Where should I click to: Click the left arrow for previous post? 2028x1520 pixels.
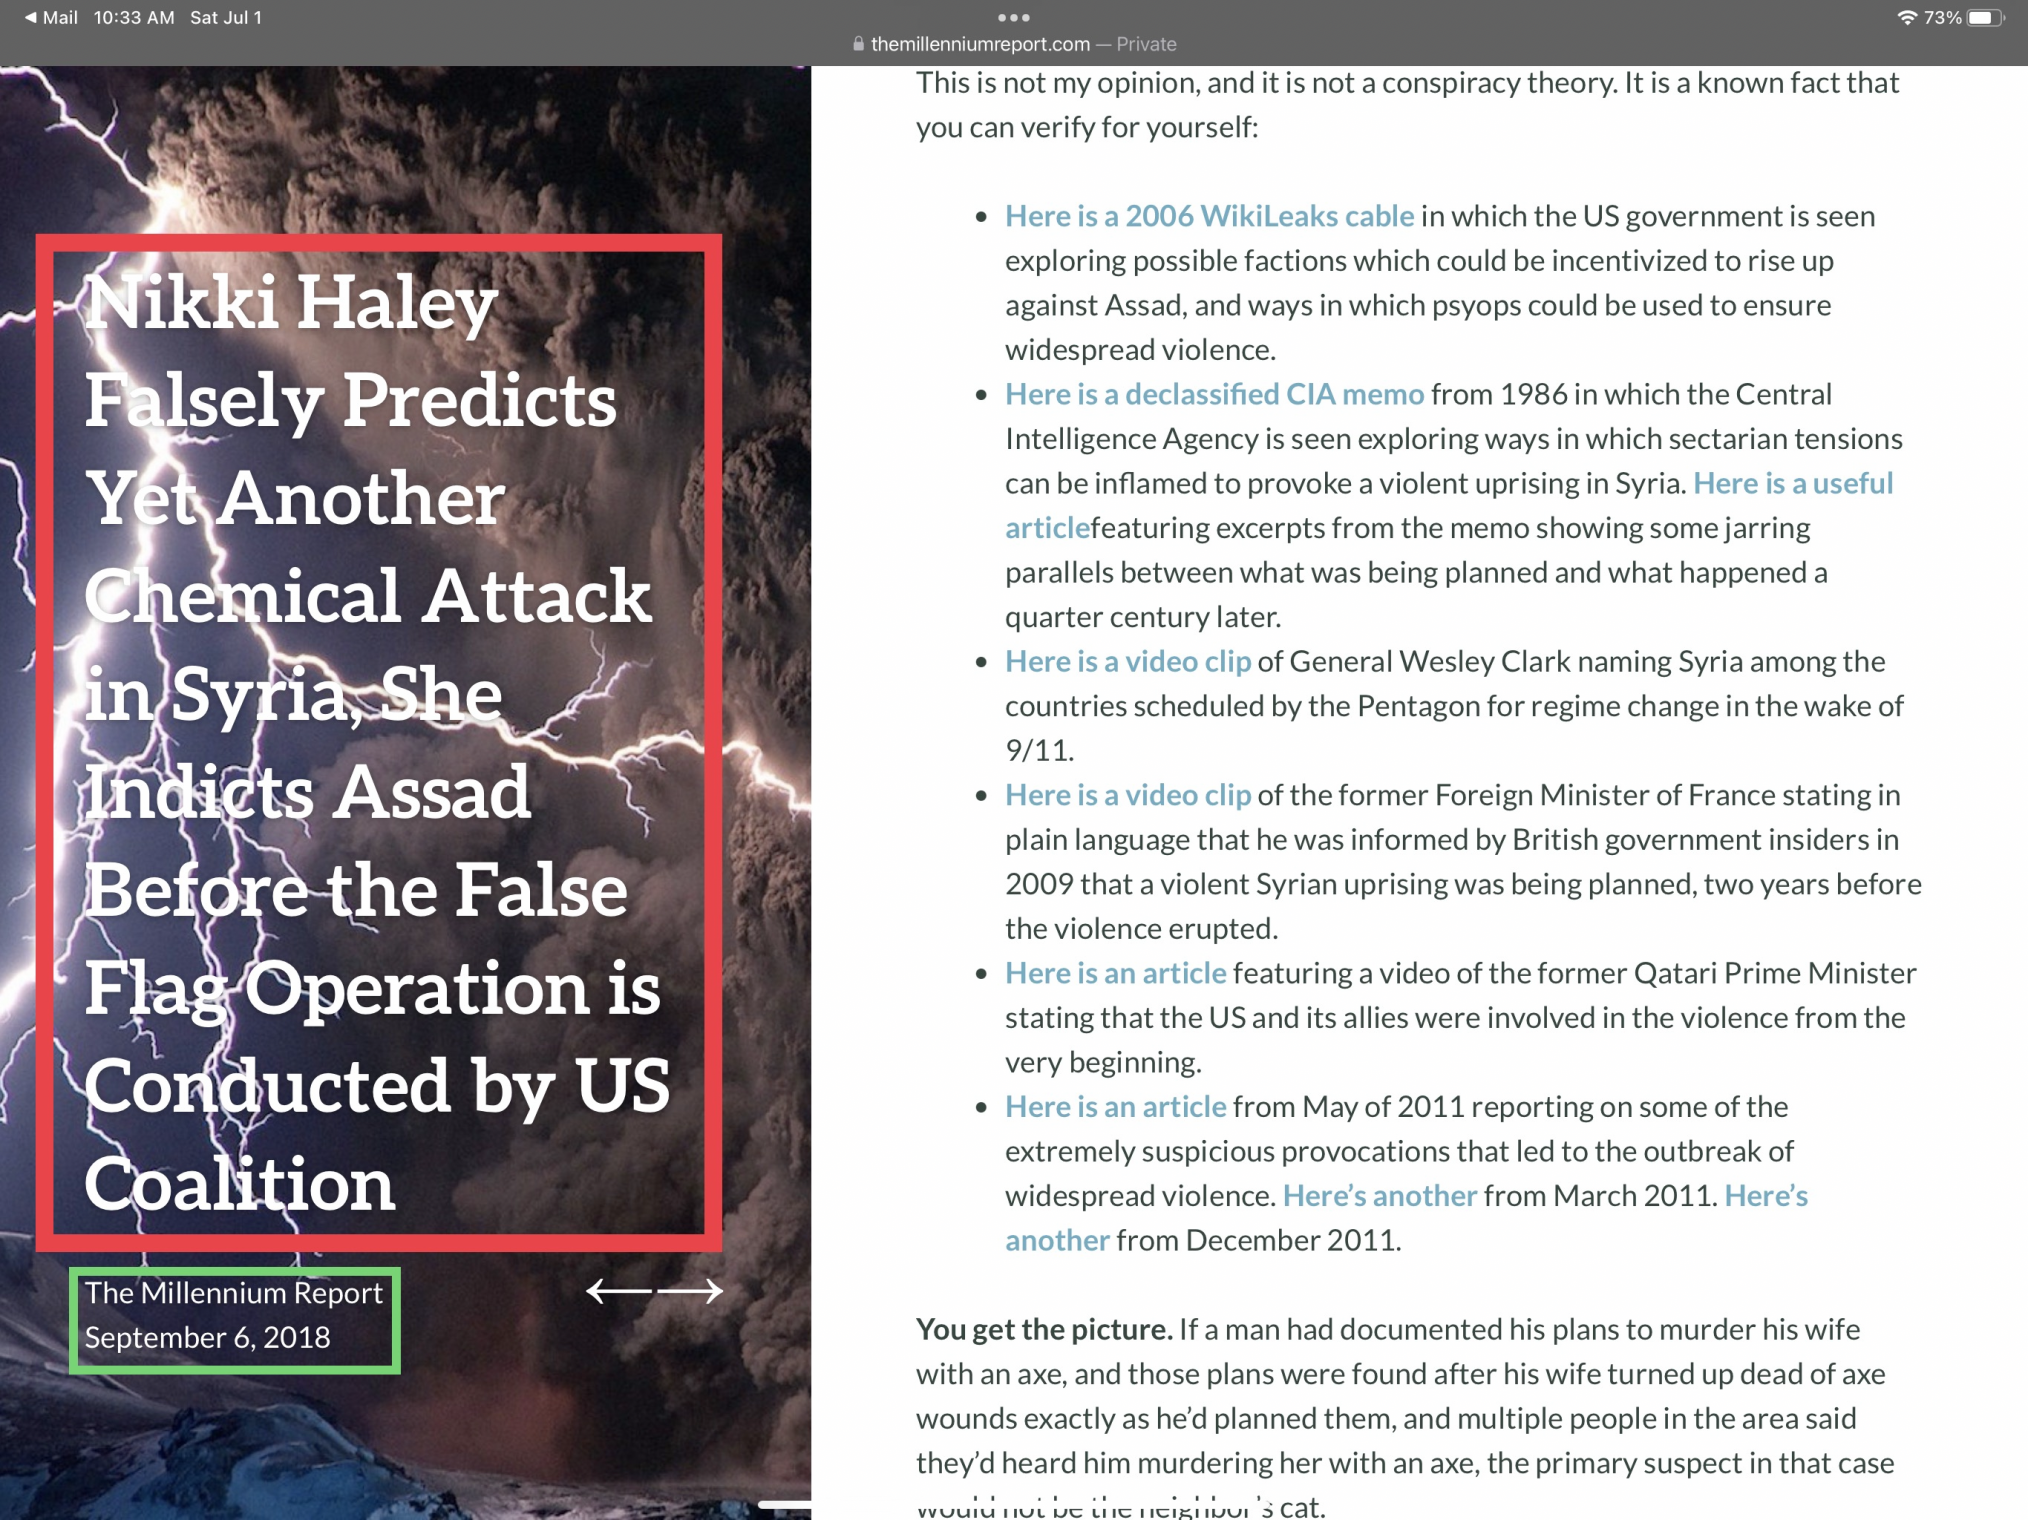pos(617,1291)
